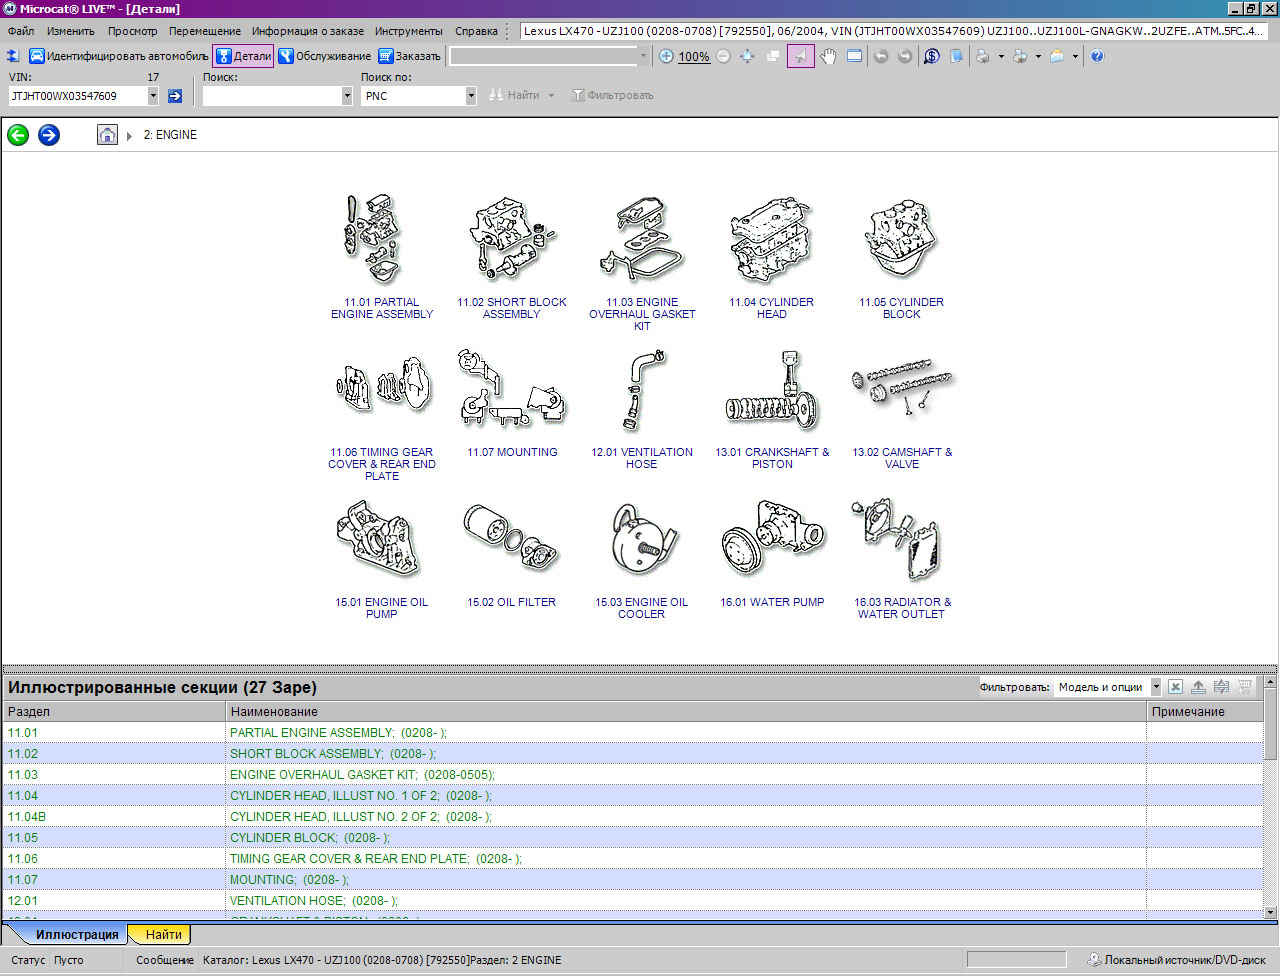This screenshot has height=976, width=1280.
Task: Click the help question mark icon
Action: pyautogui.click(x=1097, y=56)
